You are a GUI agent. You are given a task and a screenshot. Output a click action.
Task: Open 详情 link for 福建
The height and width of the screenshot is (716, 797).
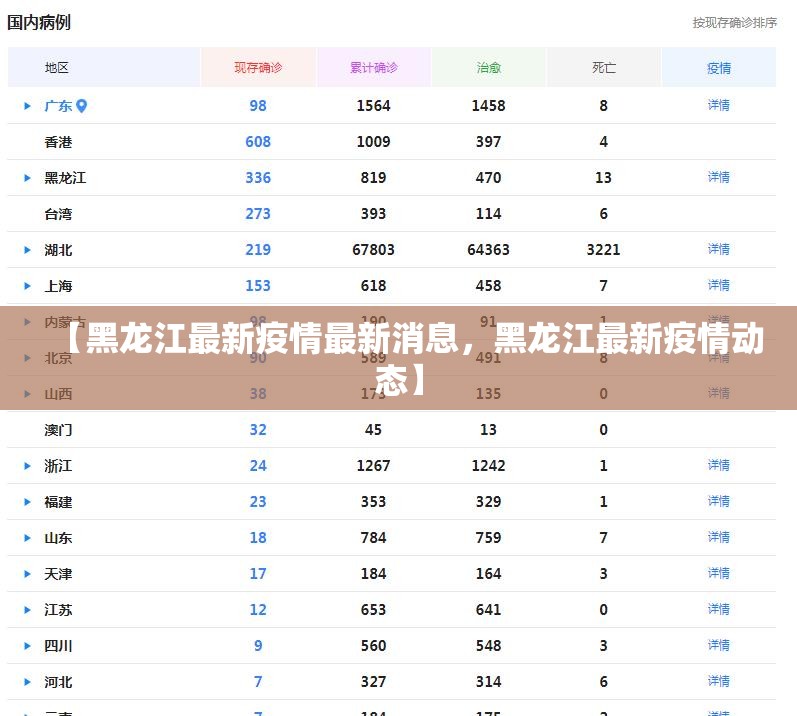719,502
